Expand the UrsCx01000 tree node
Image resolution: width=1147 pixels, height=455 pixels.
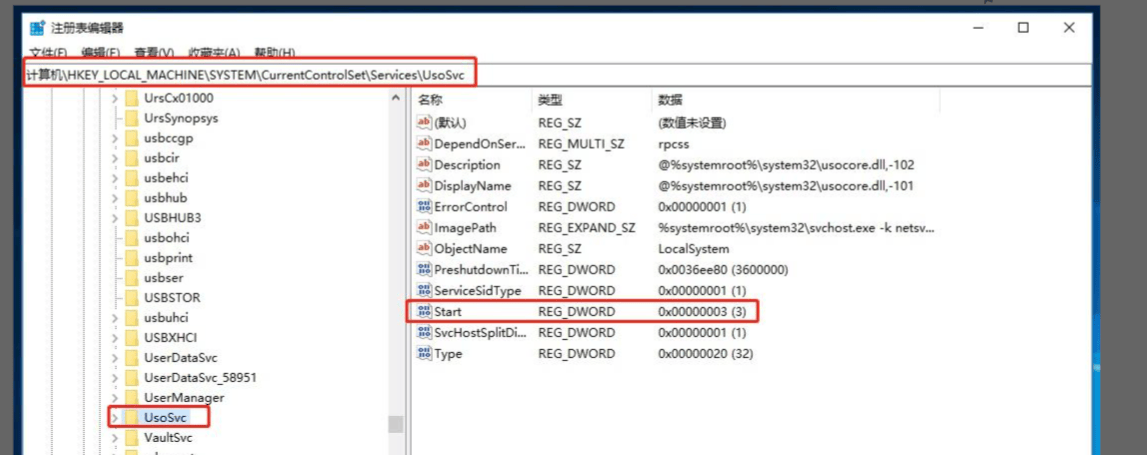[x=114, y=98]
